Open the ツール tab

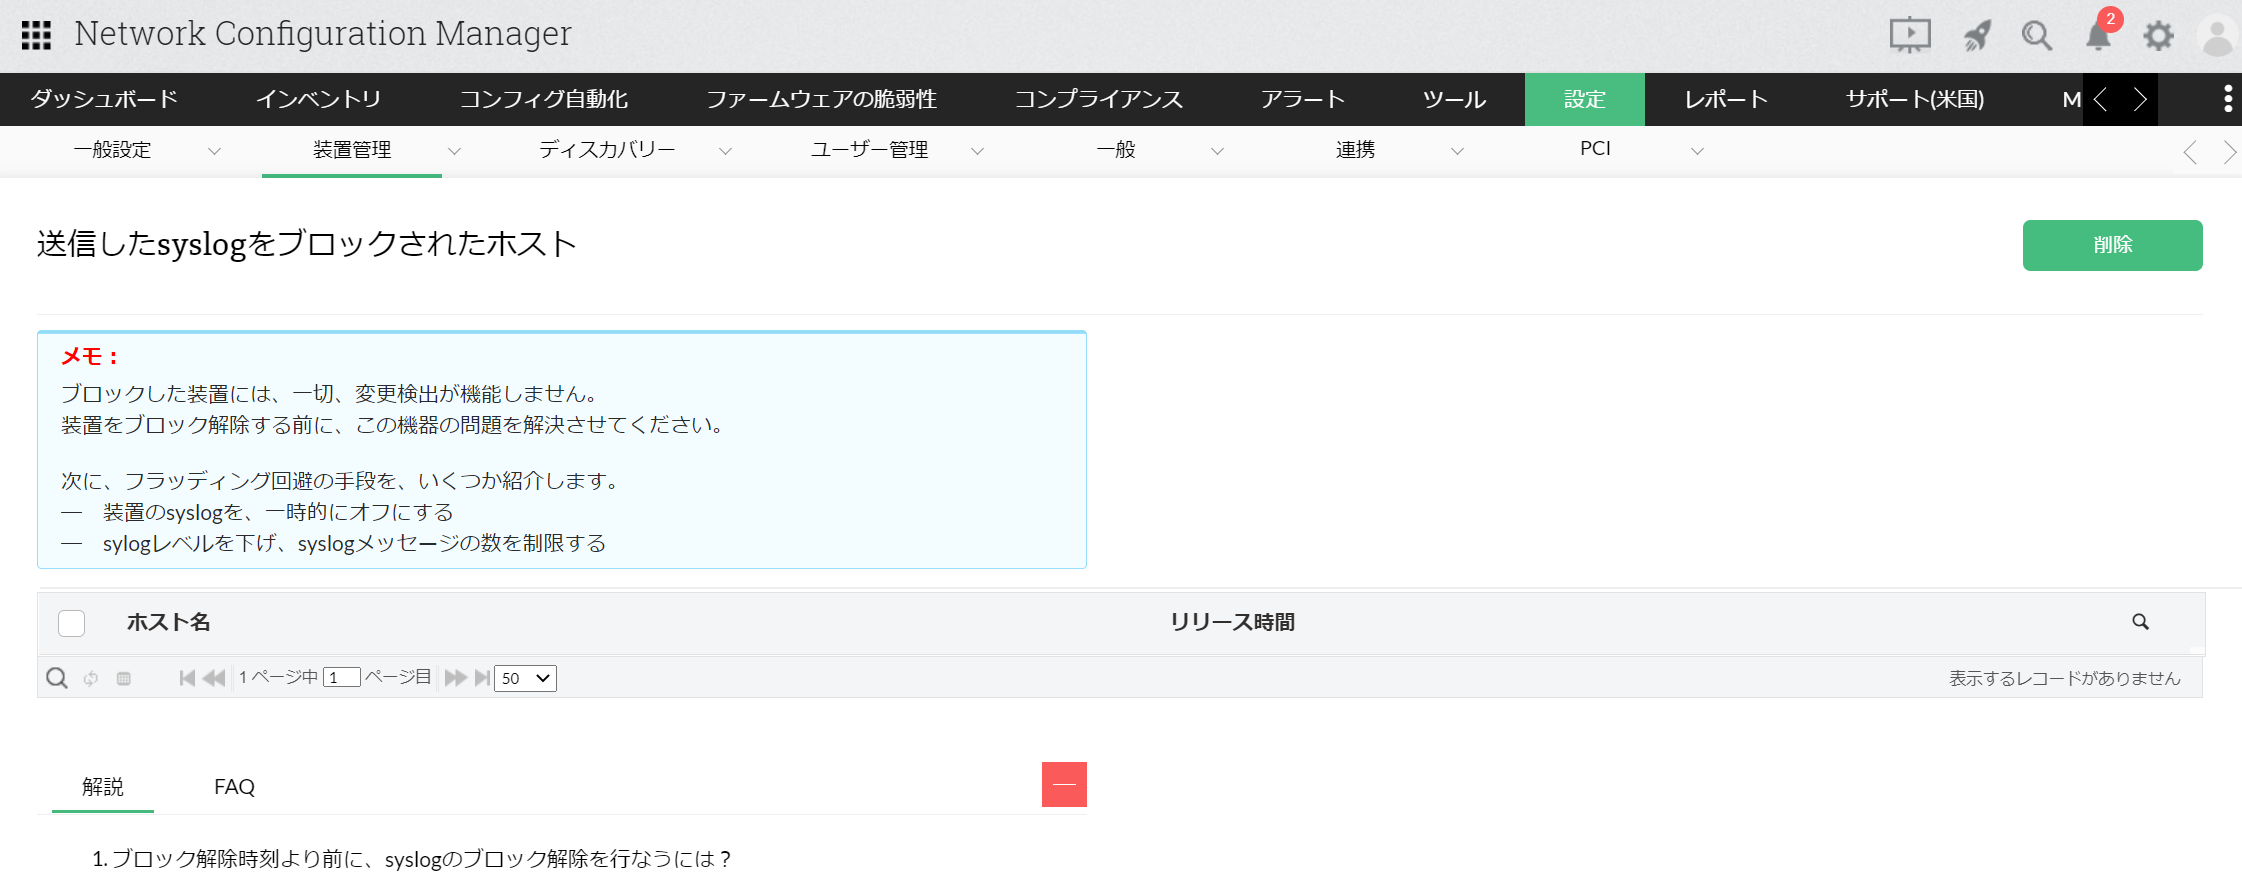(x=1455, y=99)
